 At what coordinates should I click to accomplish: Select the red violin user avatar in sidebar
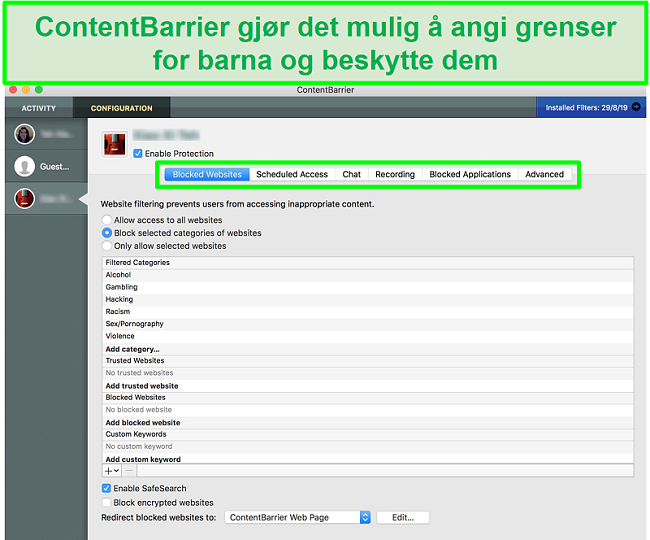(x=24, y=199)
